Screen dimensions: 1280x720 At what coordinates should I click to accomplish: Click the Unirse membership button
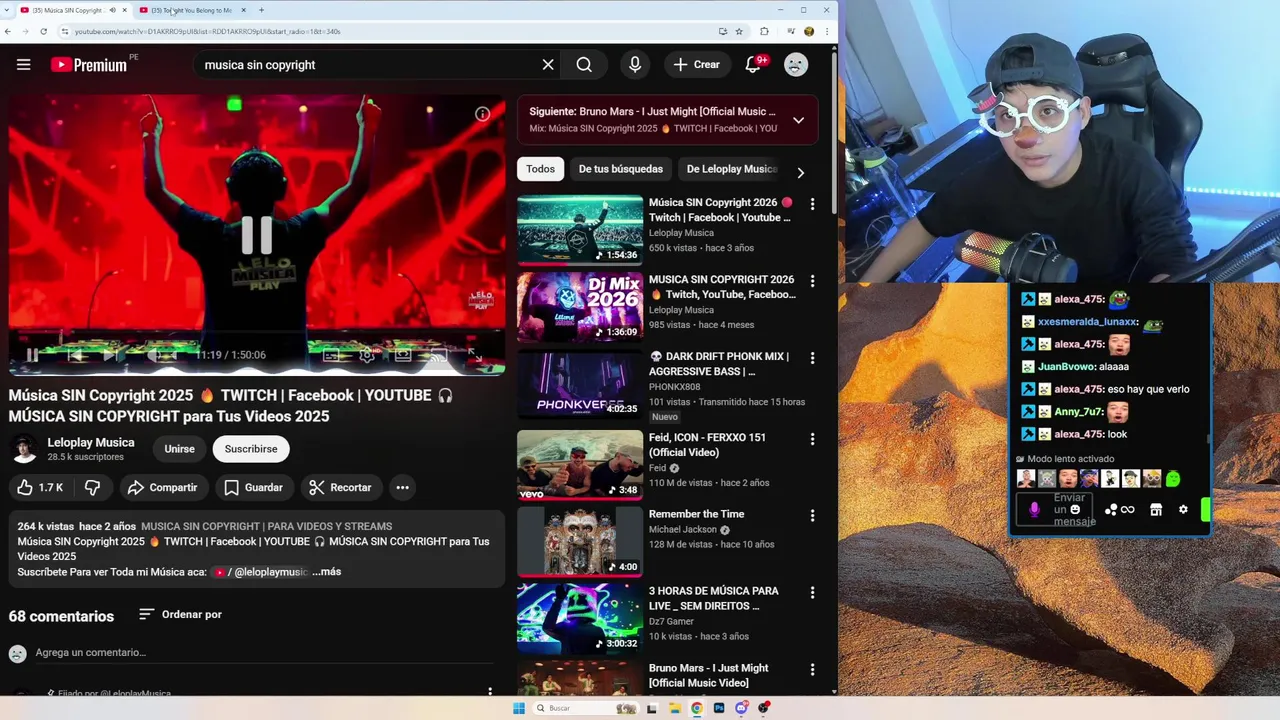[x=180, y=449]
